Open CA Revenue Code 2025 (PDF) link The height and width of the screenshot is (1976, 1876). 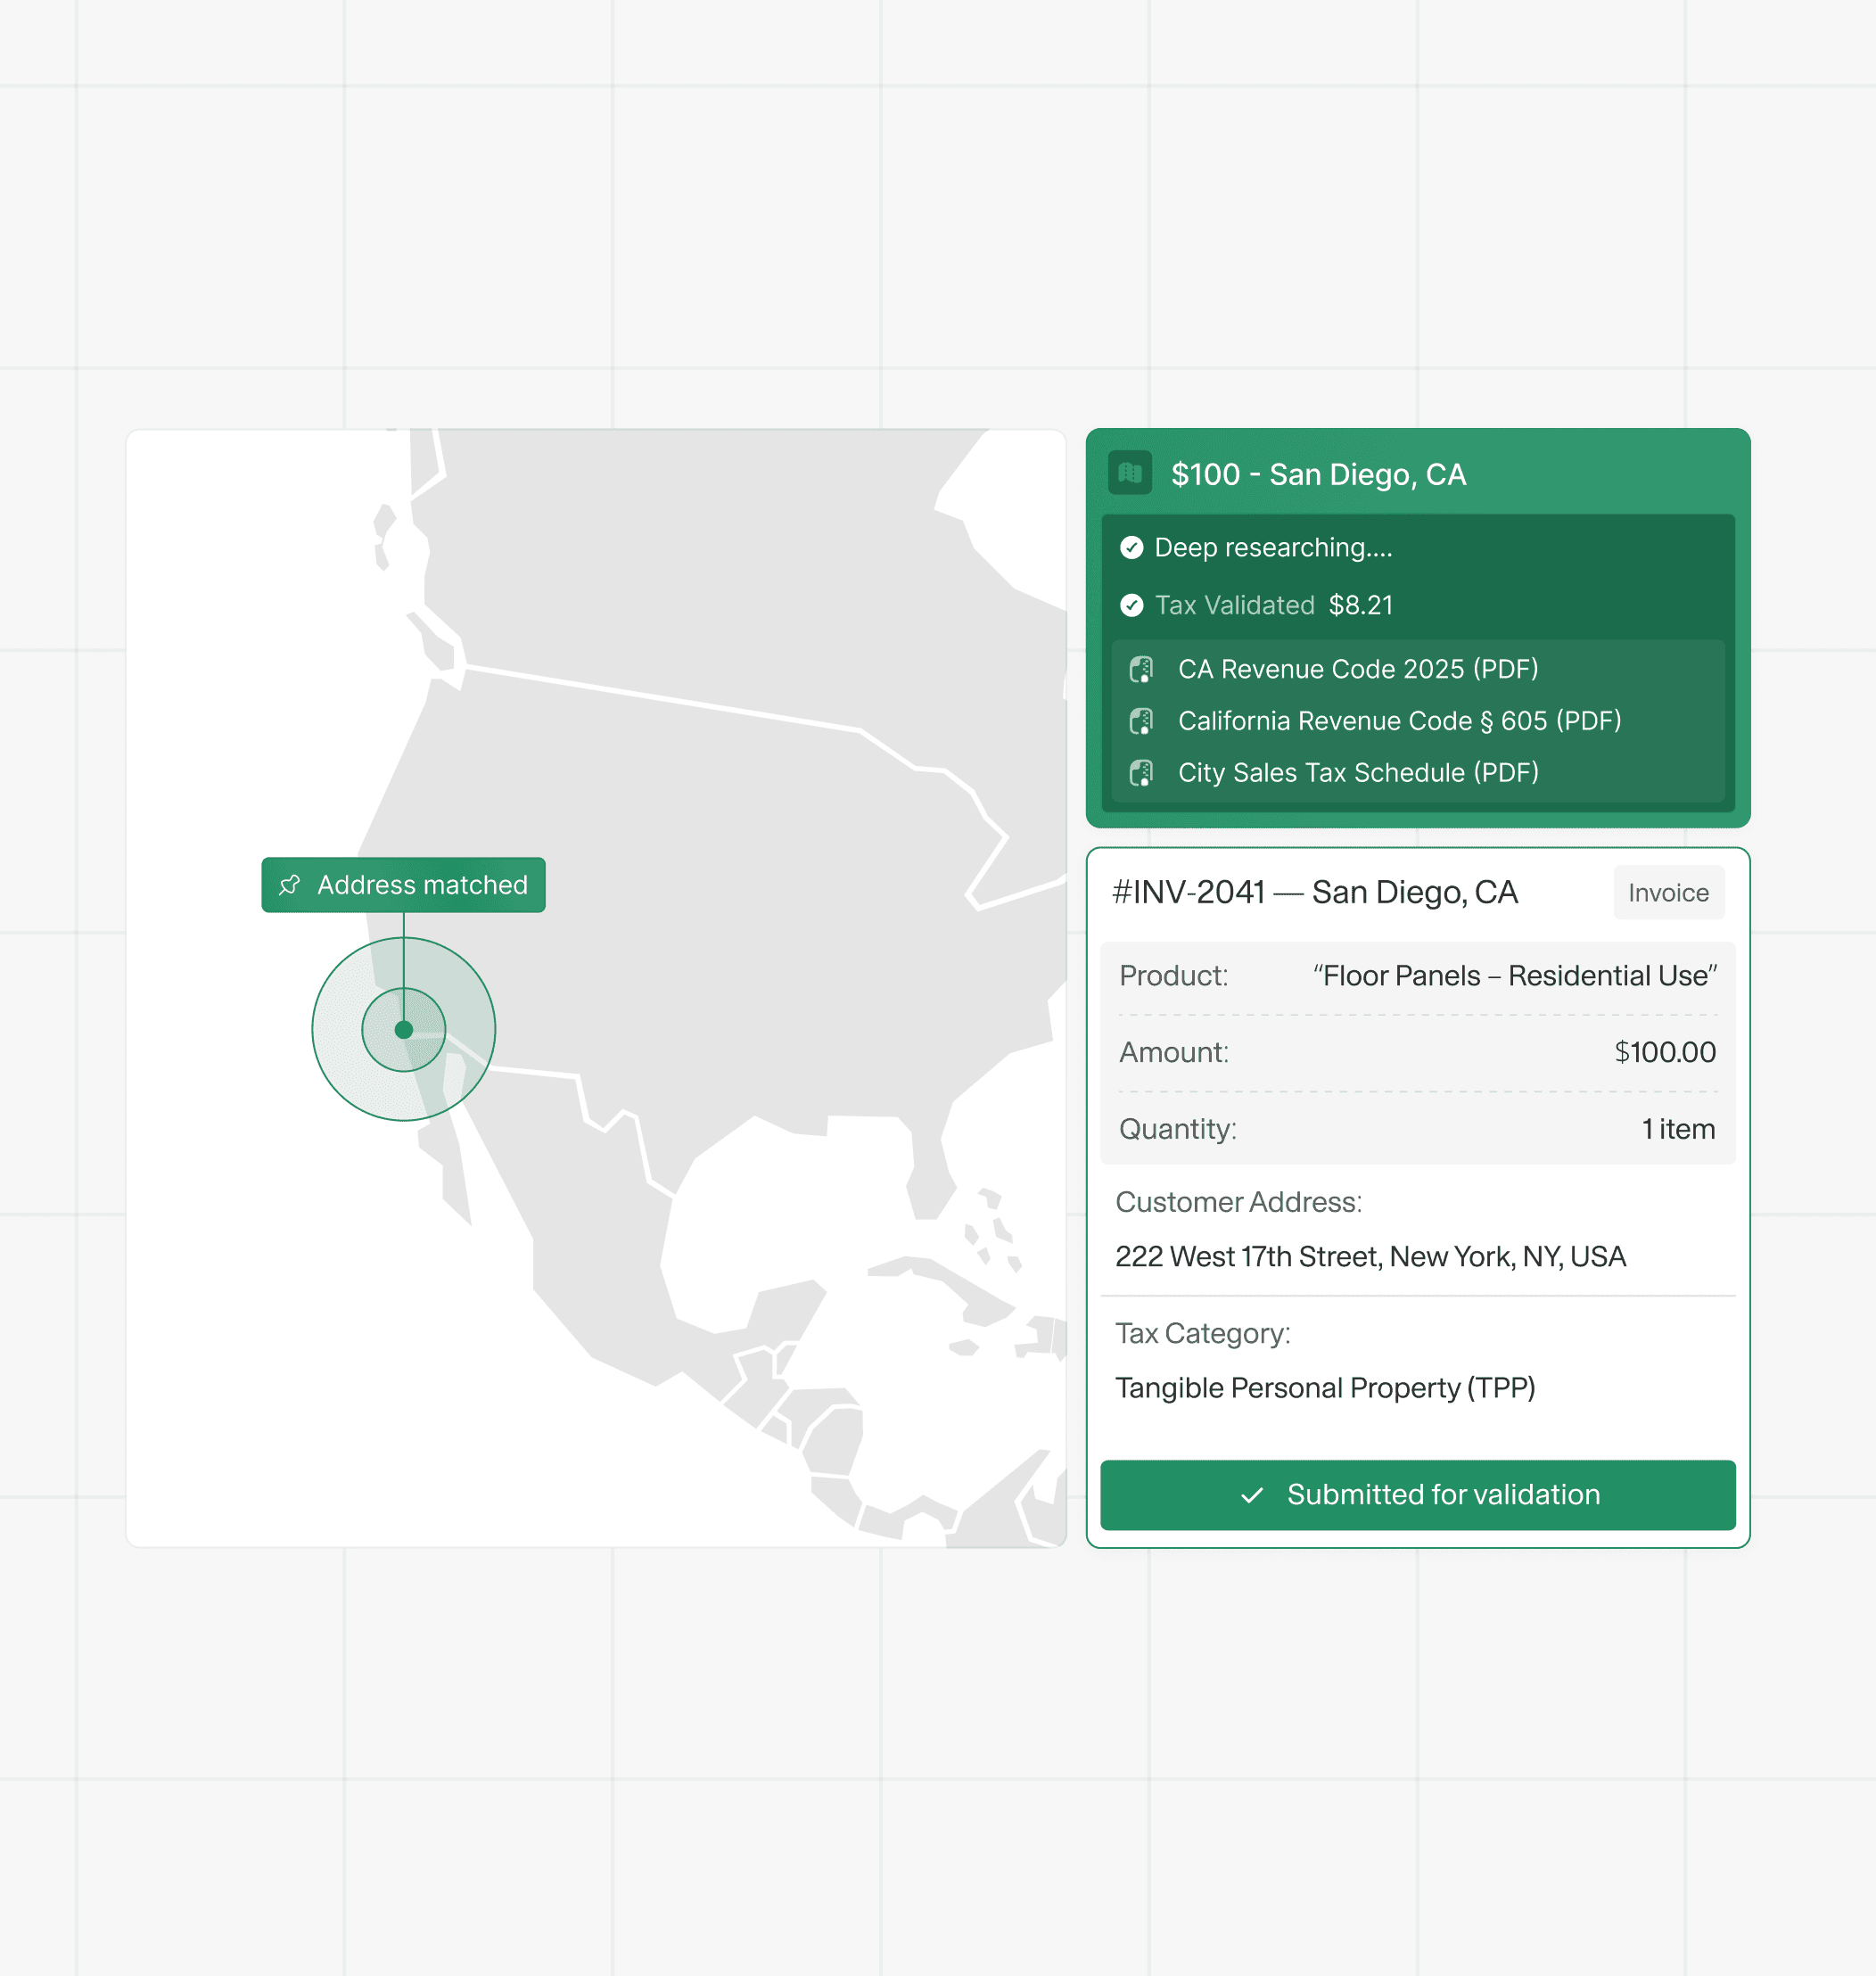[x=1357, y=669]
